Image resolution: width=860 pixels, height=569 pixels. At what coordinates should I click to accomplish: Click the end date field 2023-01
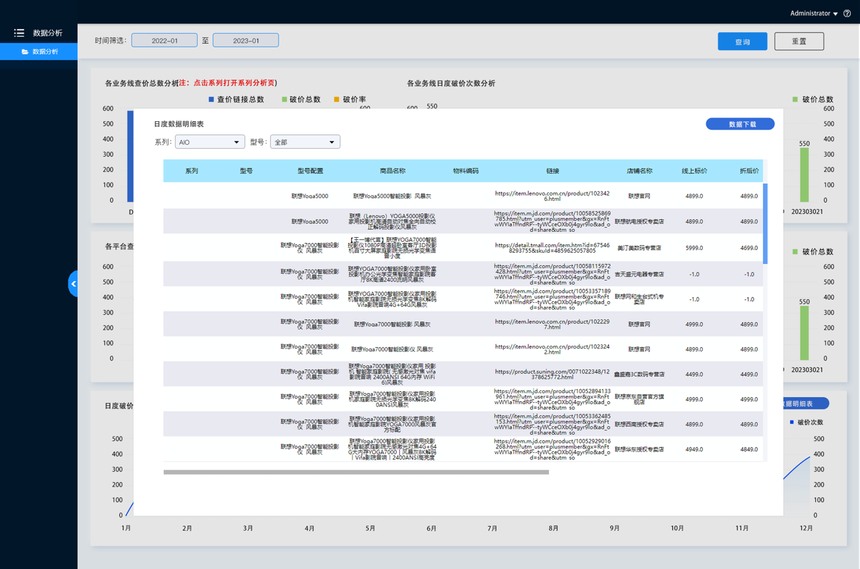point(246,41)
